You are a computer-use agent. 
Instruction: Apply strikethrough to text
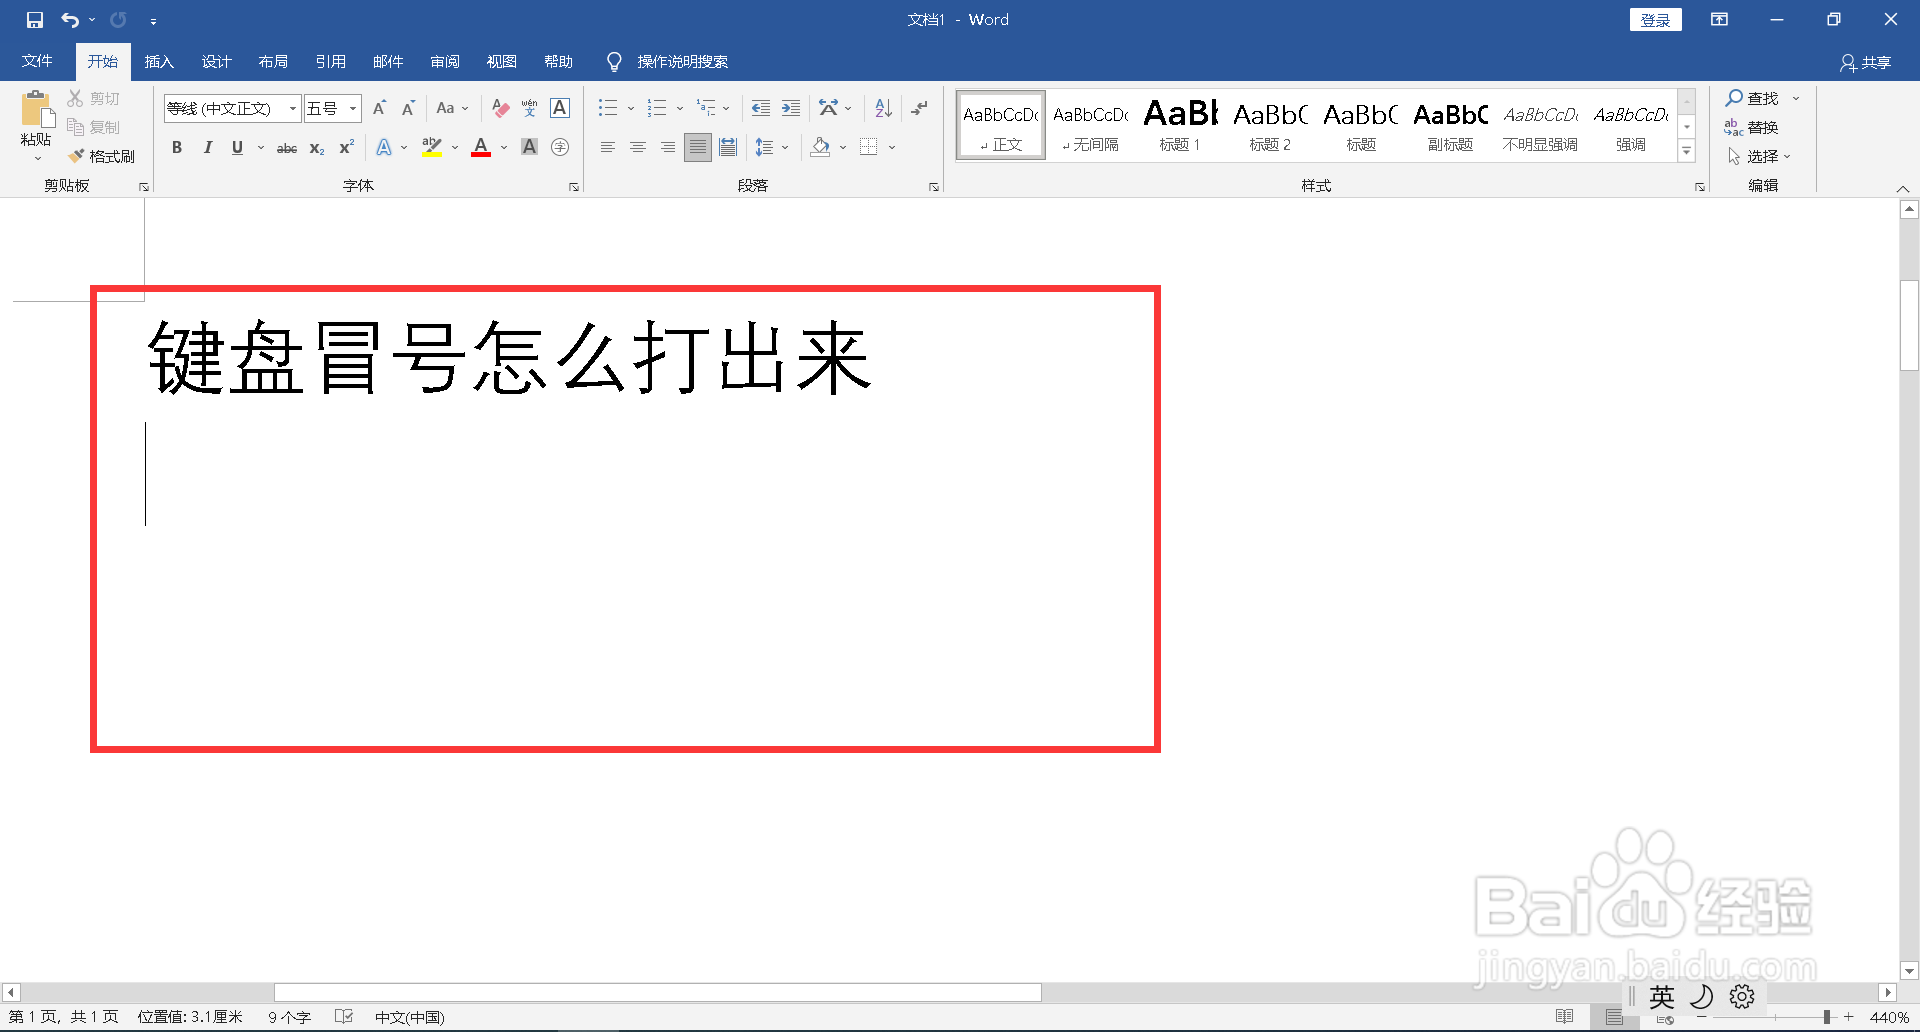[286, 147]
